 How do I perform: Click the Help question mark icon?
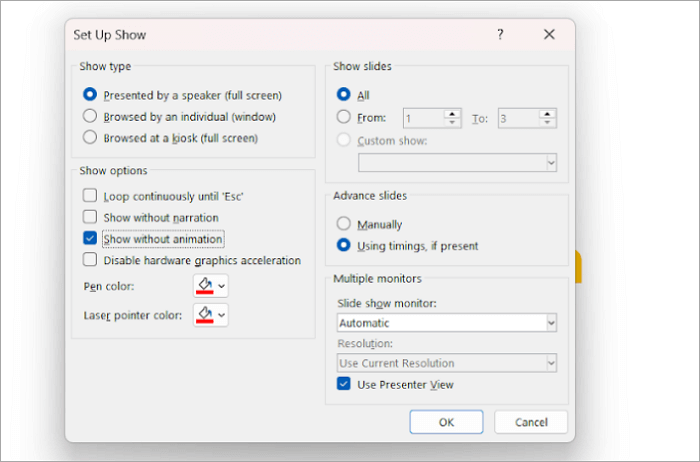point(500,34)
